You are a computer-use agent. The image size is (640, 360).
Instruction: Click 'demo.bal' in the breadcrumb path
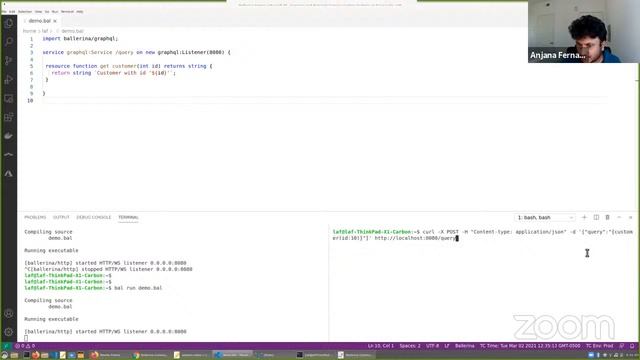pyautogui.click(x=72, y=31)
